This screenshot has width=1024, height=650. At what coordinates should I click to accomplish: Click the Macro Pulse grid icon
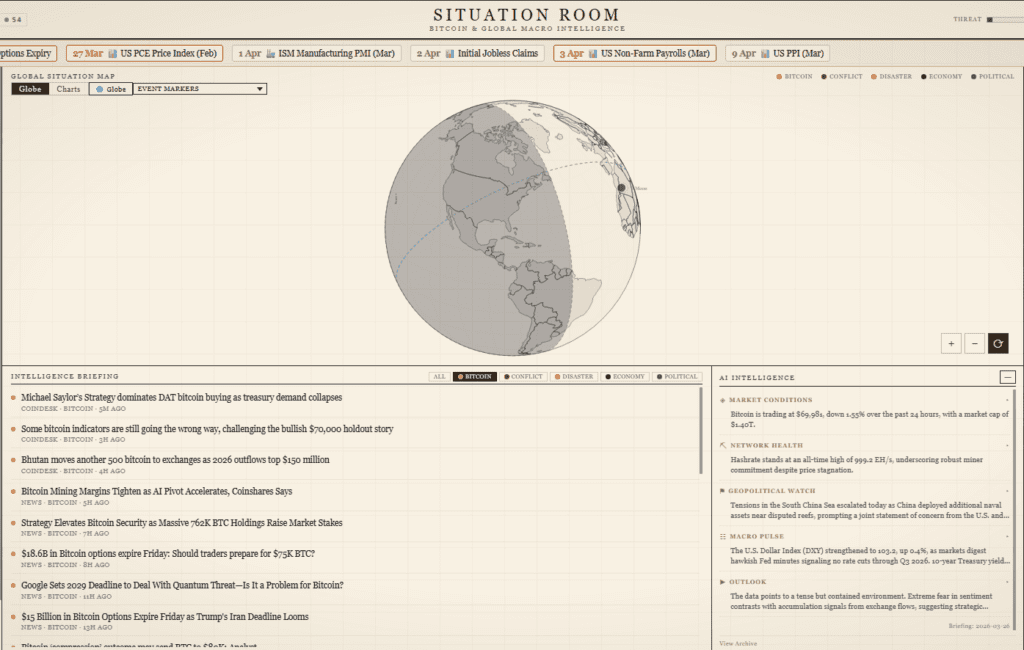pos(723,535)
